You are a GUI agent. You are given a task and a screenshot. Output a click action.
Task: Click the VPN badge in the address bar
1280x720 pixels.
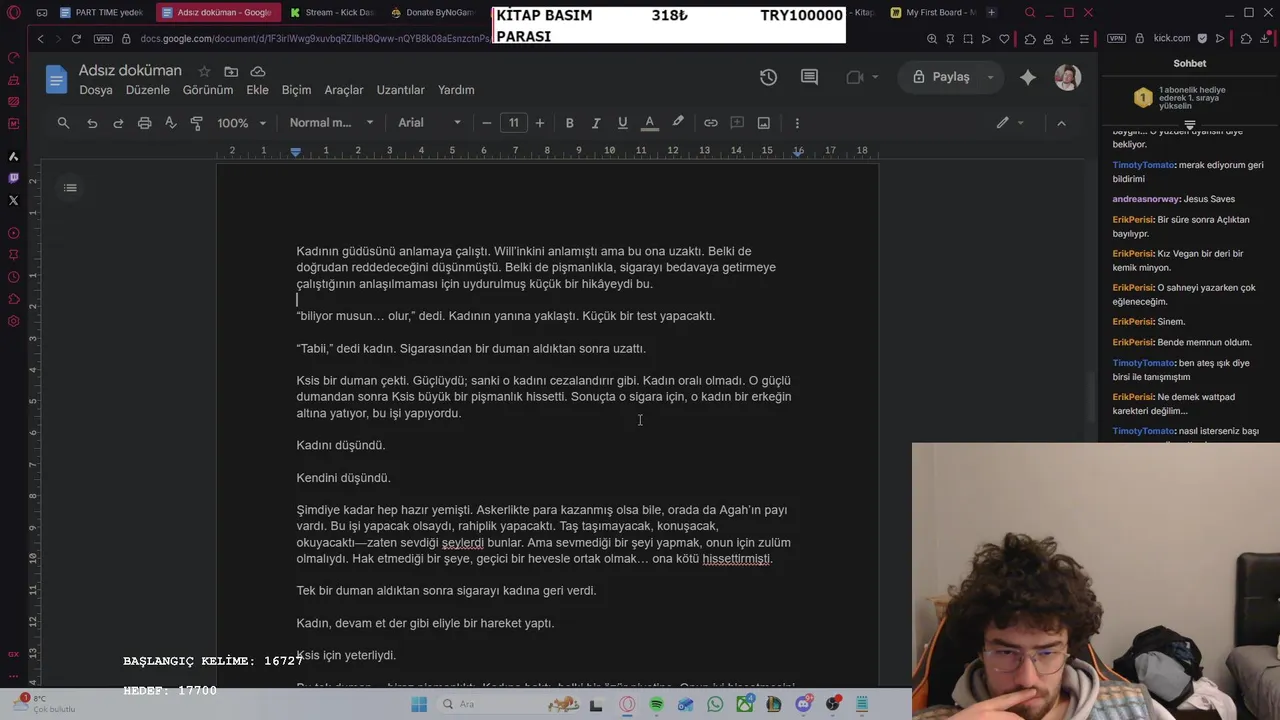tap(103, 39)
